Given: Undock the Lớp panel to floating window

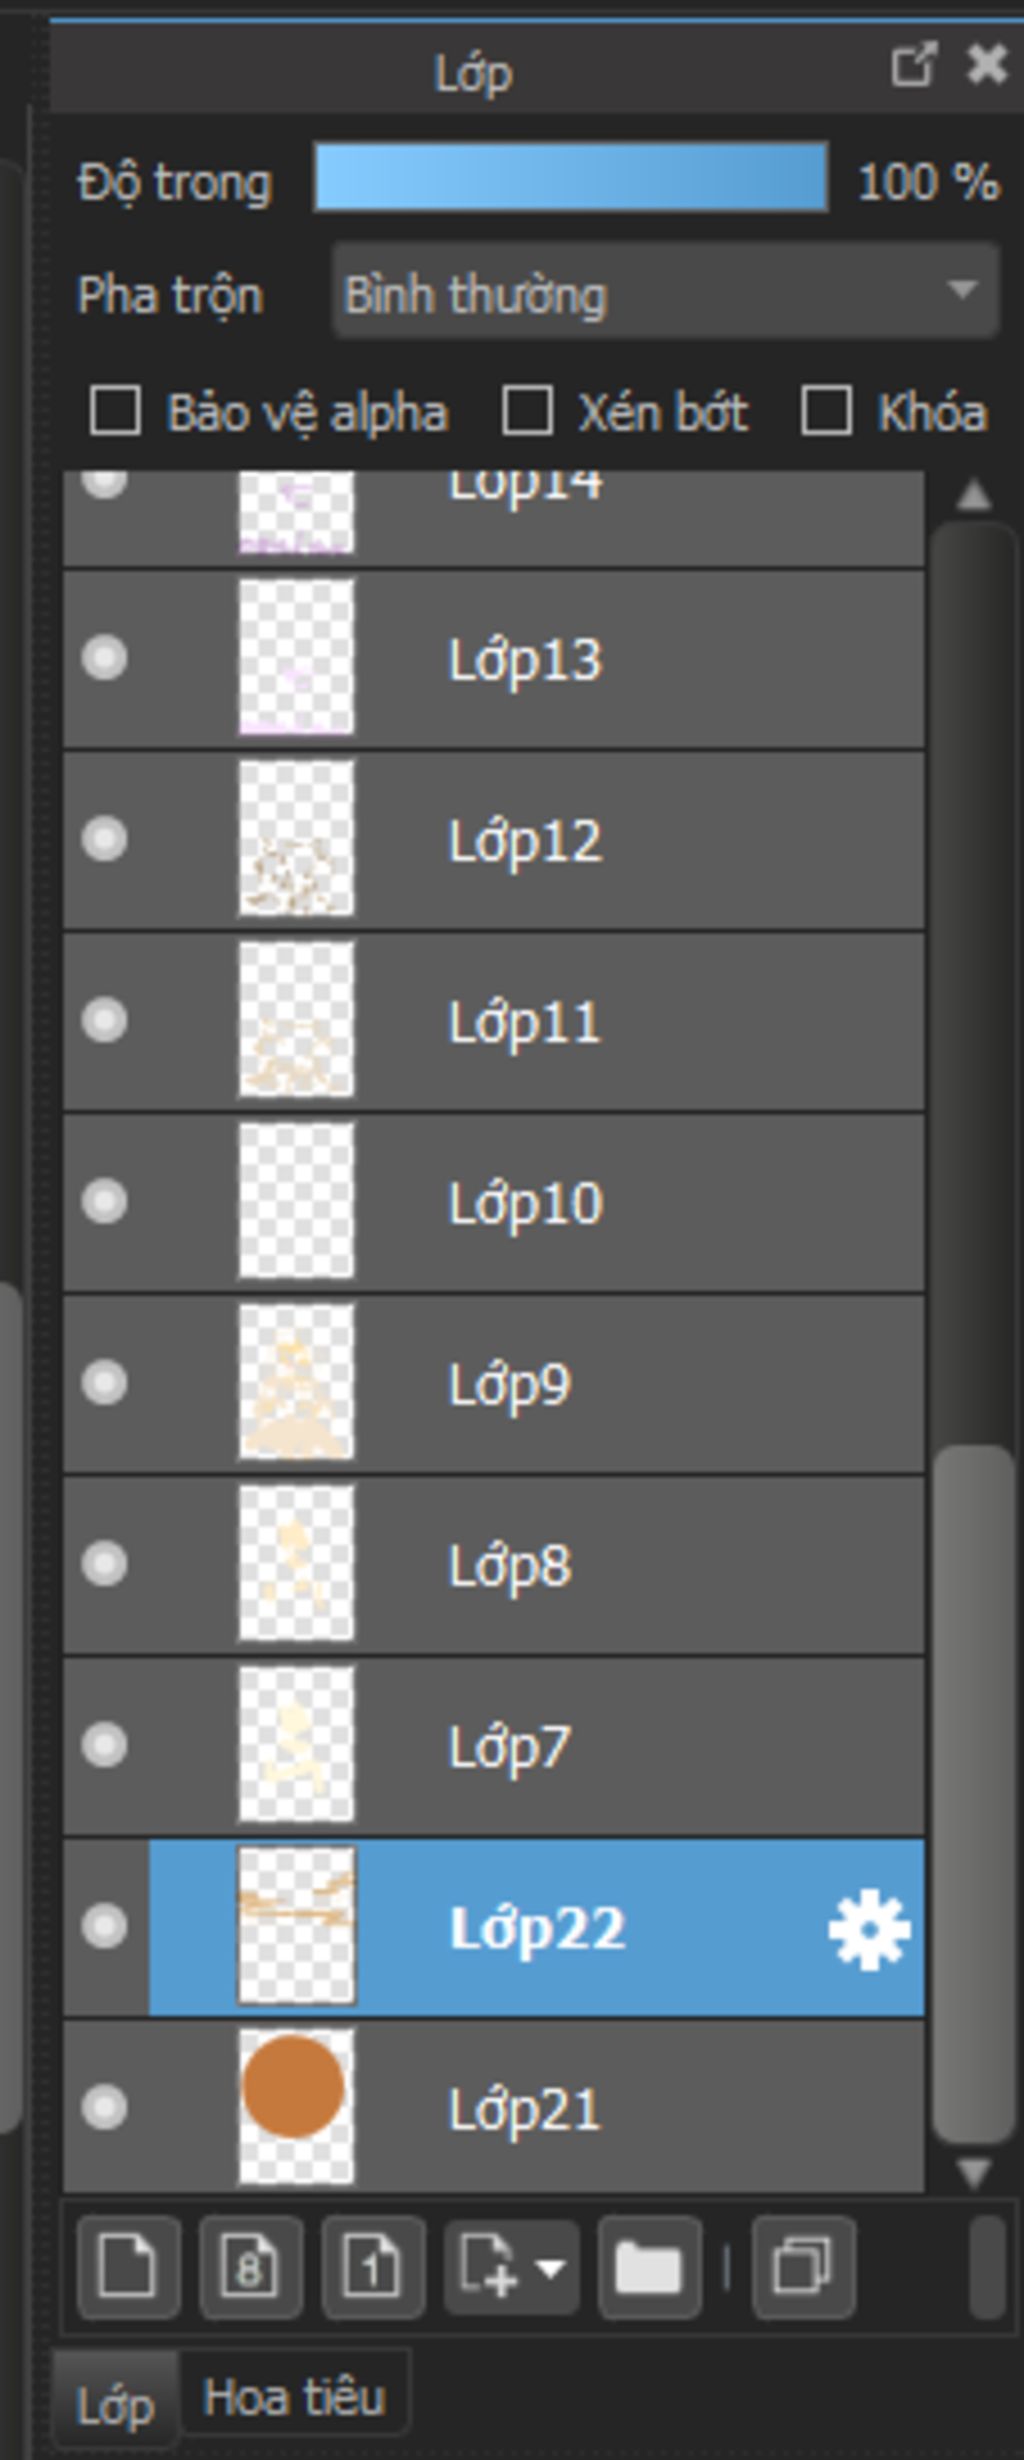Looking at the screenshot, I should [x=913, y=66].
